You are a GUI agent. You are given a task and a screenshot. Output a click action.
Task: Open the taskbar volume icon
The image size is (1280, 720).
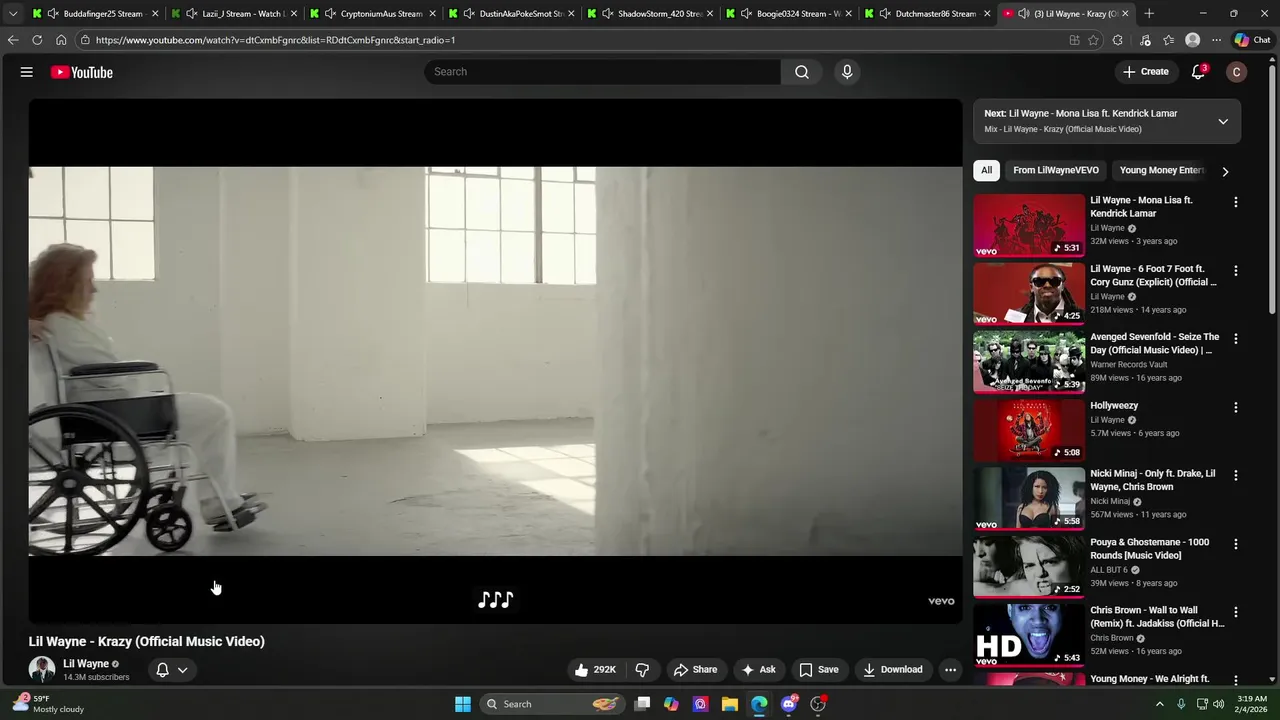coord(1218,704)
